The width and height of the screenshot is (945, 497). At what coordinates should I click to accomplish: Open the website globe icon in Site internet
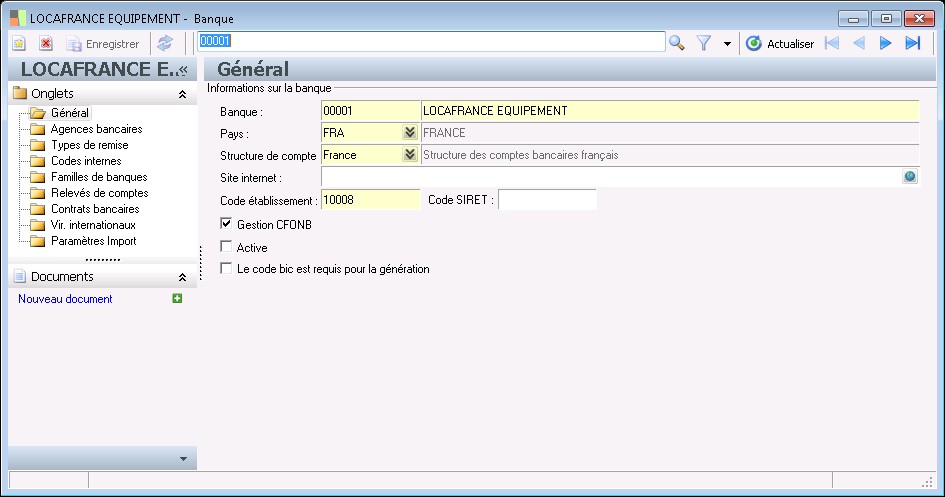tap(910, 177)
